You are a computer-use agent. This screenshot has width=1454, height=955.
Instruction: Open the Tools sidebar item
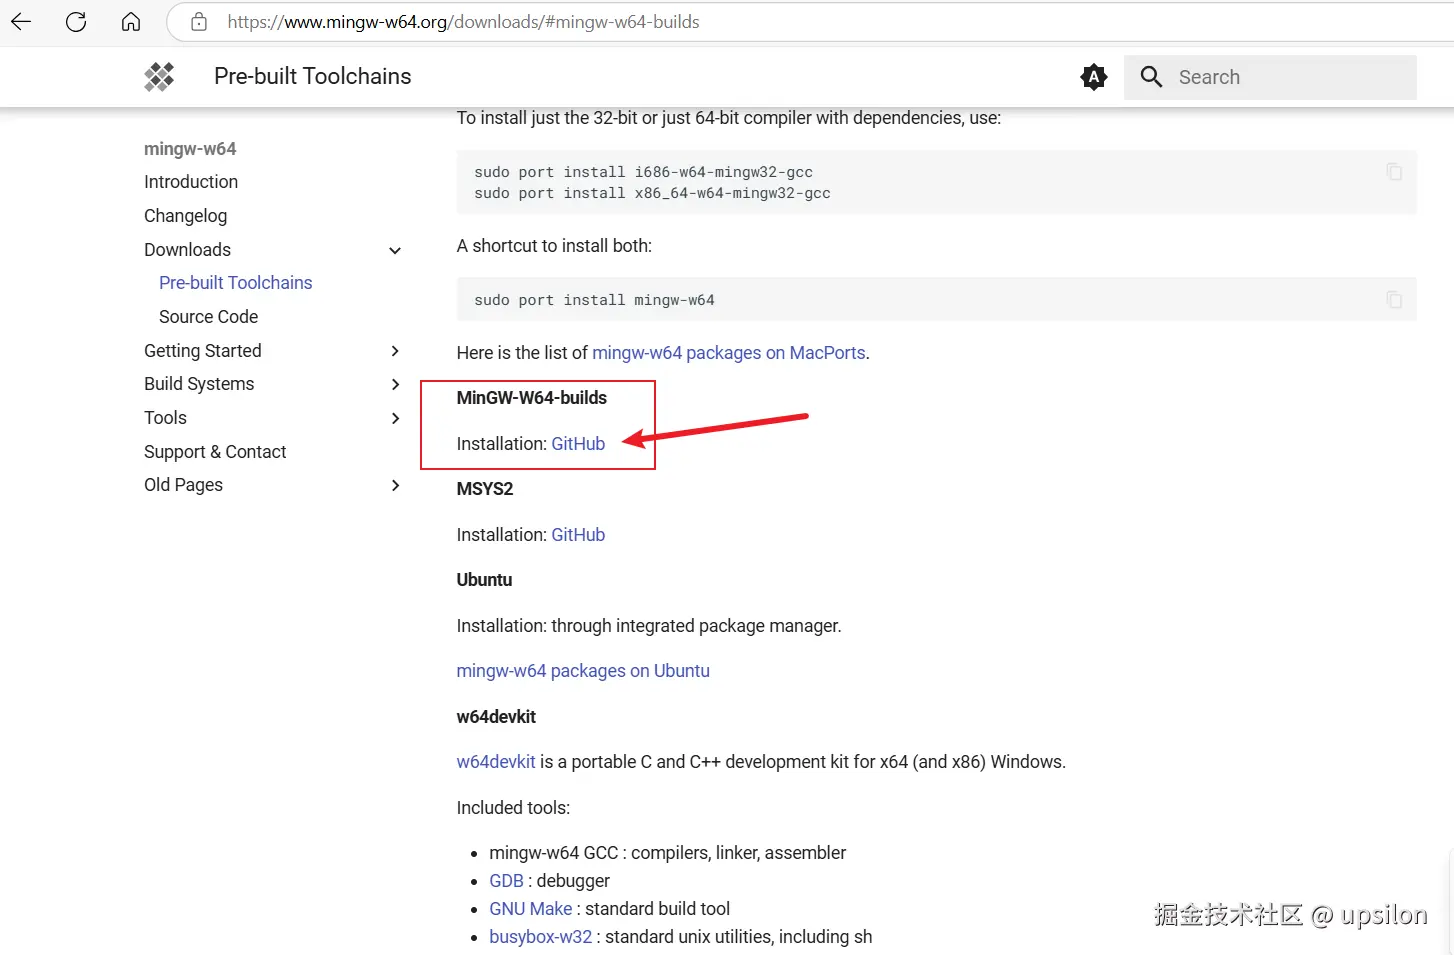[165, 418]
